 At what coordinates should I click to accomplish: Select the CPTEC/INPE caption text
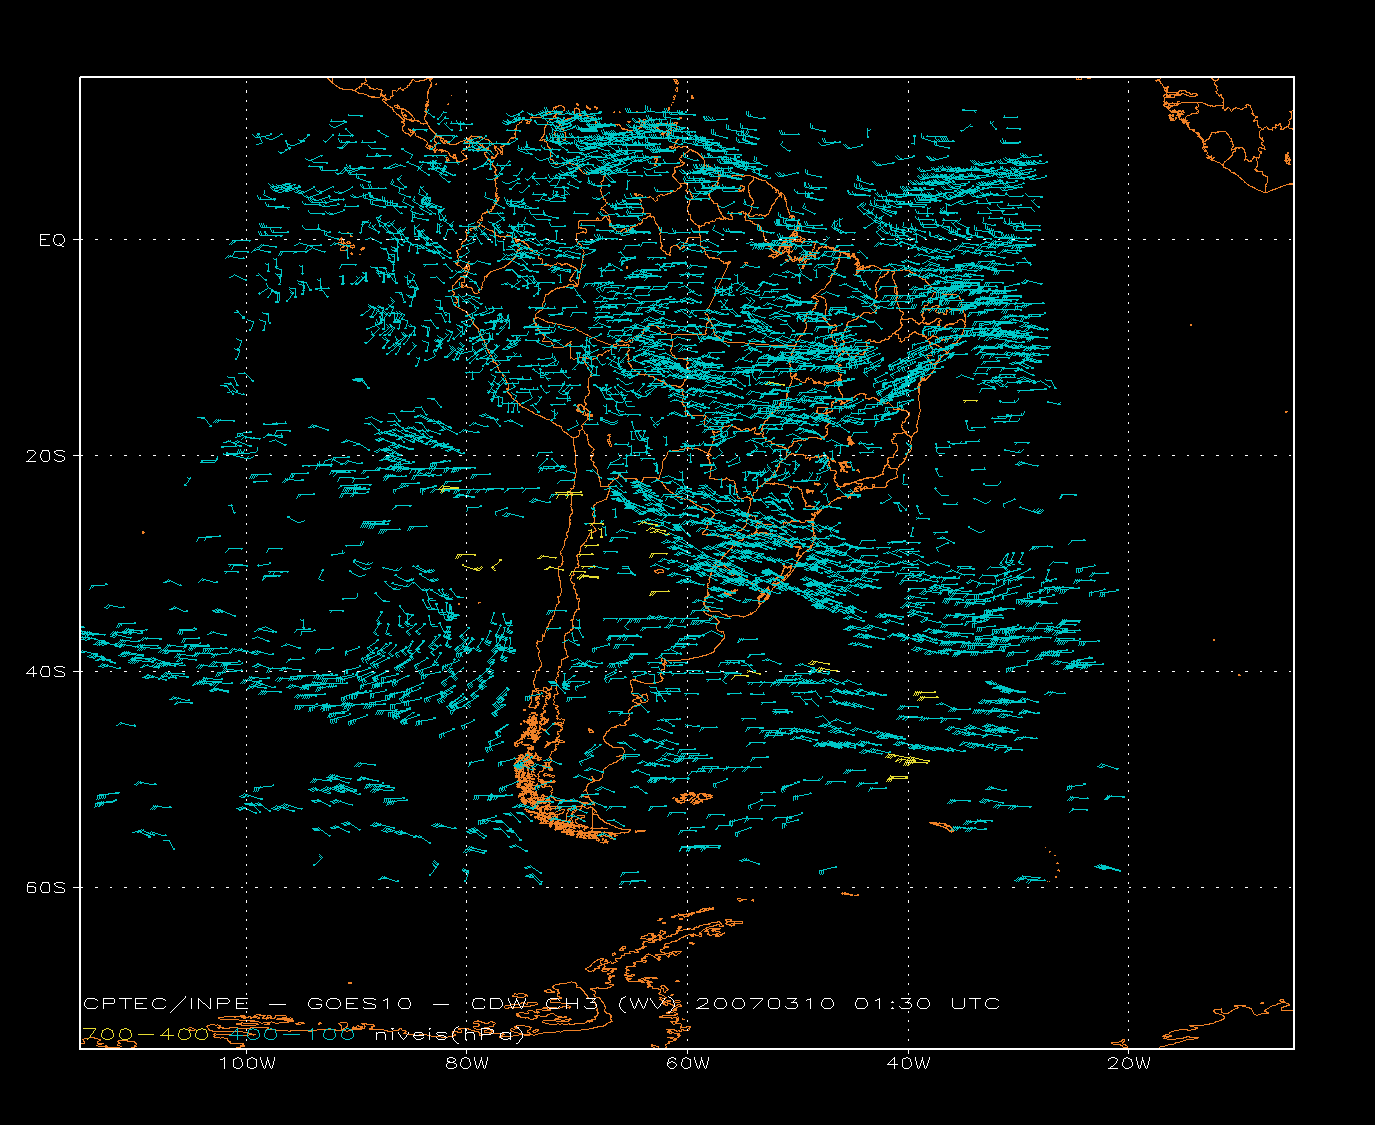pyautogui.click(x=166, y=1003)
